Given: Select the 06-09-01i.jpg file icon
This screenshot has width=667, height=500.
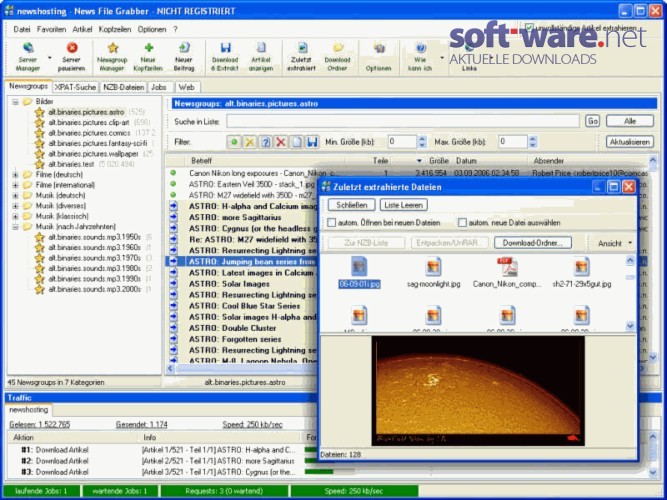Looking at the screenshot, I should click(x=359, y=267).
